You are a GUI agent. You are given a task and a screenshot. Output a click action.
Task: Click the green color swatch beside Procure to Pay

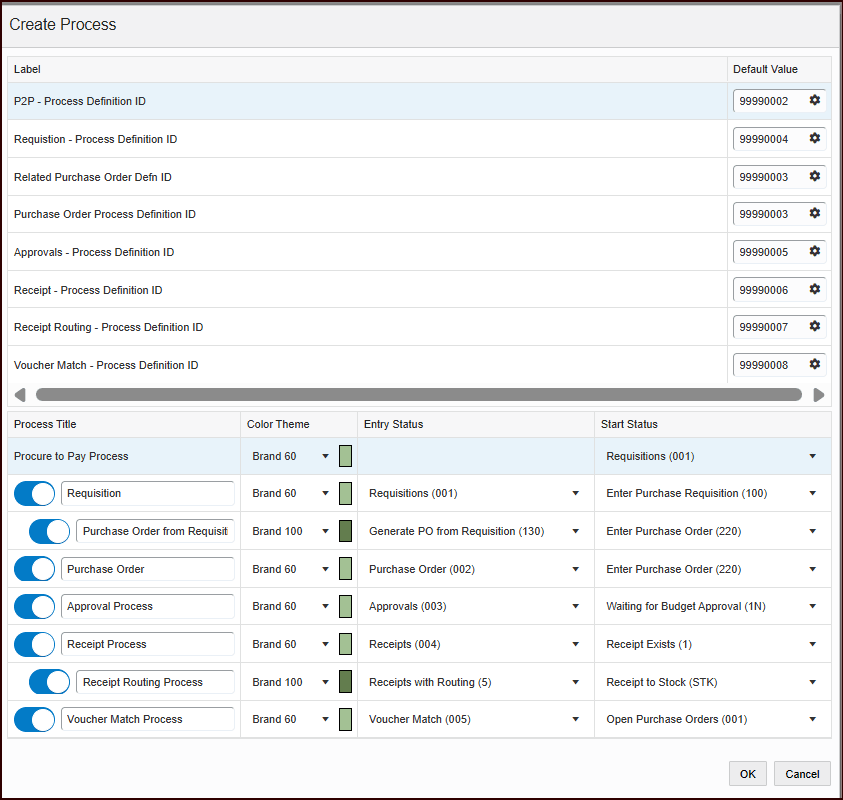tap(345, 456)
